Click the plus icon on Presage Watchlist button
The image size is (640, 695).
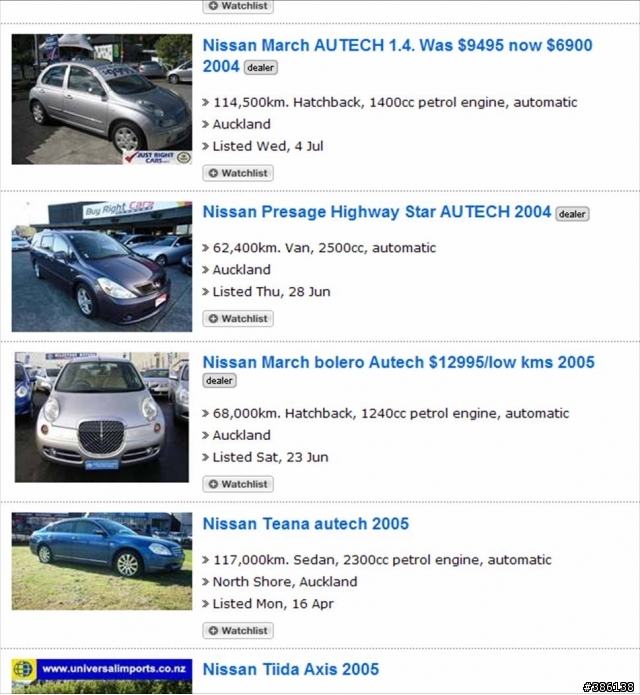click(x=213, y=318)
